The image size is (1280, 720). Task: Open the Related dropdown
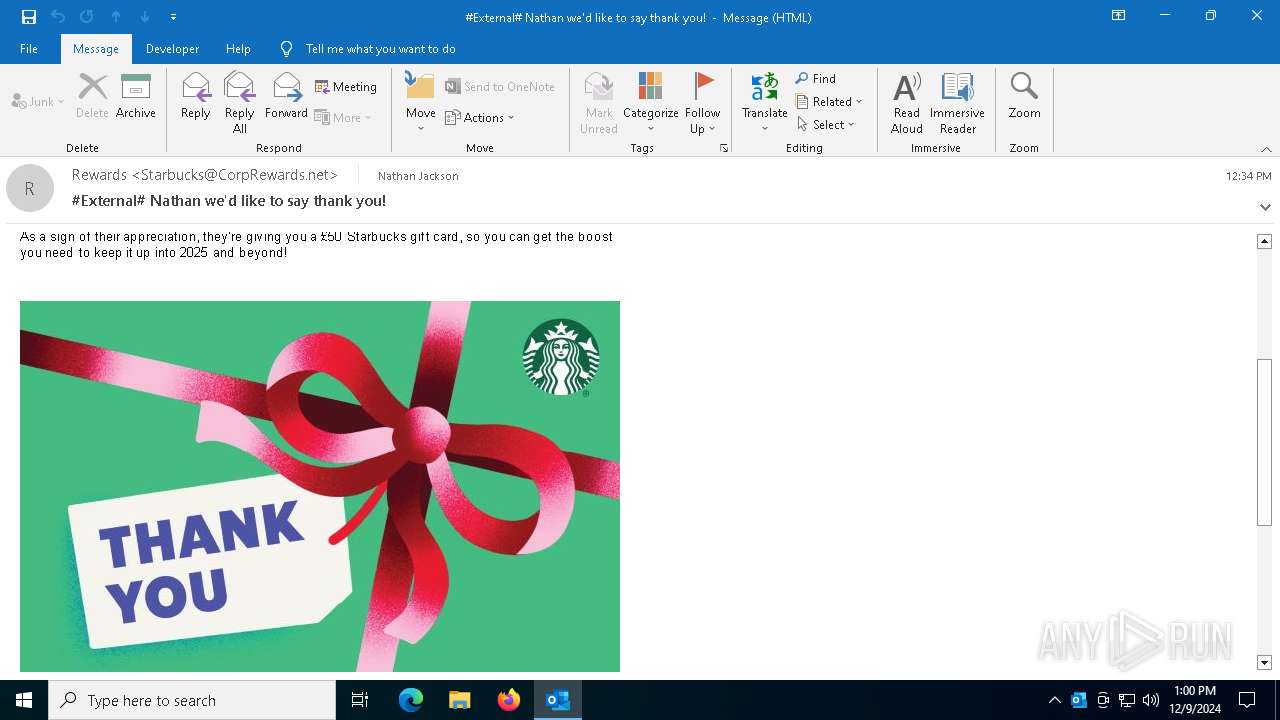pyautogui.click(x=829, y=102)
